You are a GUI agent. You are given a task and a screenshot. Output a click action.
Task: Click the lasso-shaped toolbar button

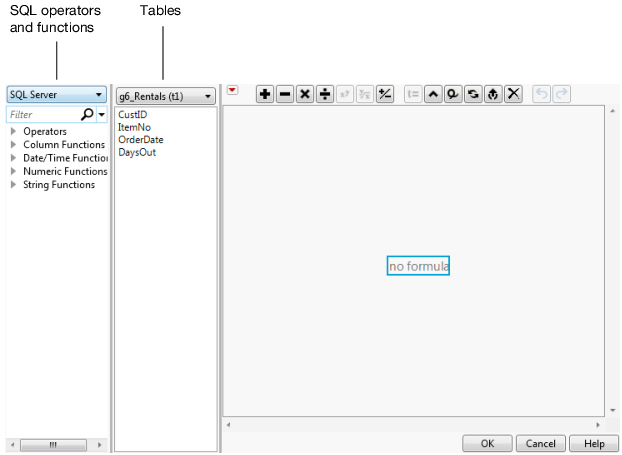tap(453, 94)
